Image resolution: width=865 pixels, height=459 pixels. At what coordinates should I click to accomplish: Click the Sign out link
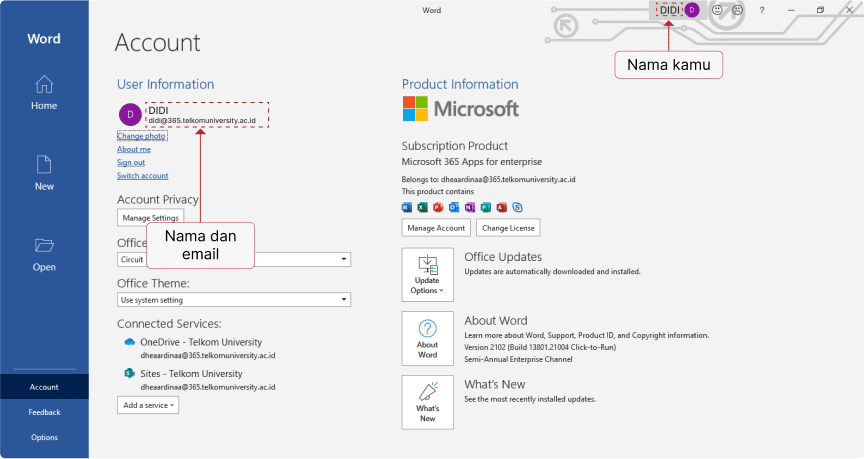(x=131, y=162)
